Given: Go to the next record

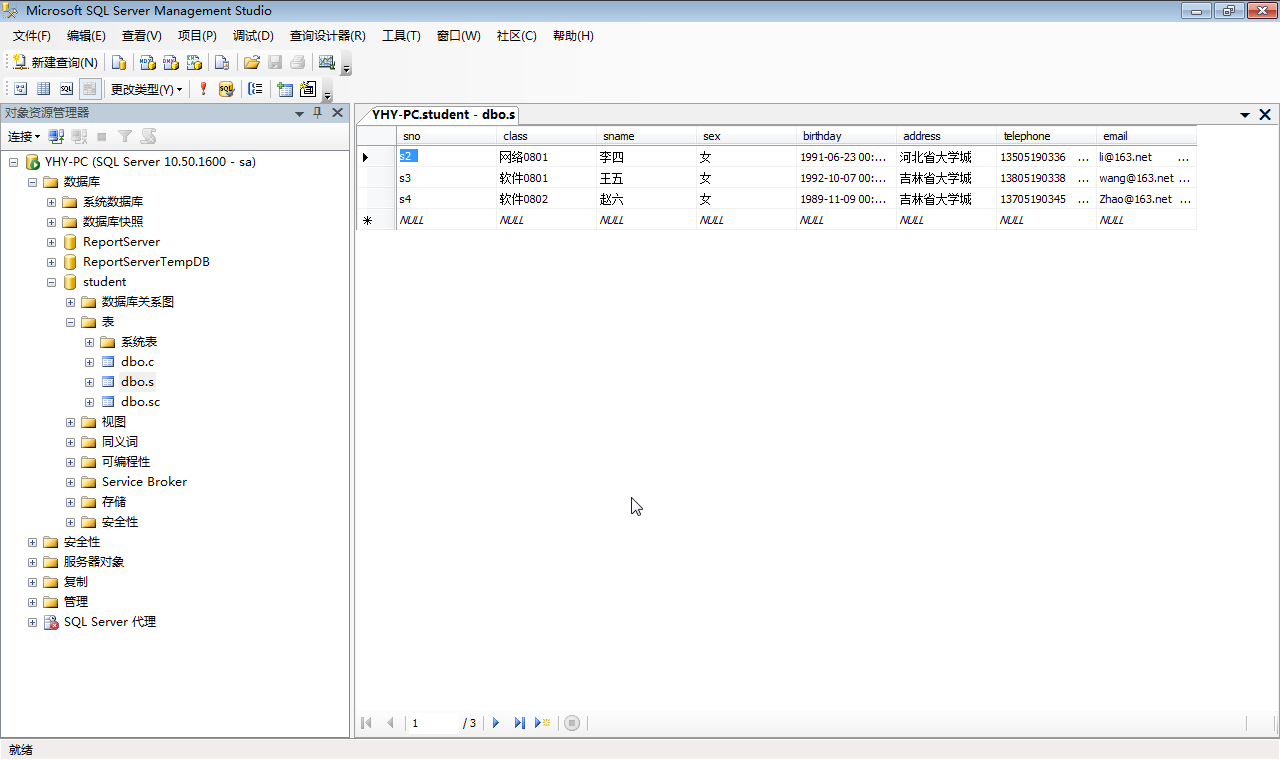Looking at the screenshot, I should [x=496, y=723].
